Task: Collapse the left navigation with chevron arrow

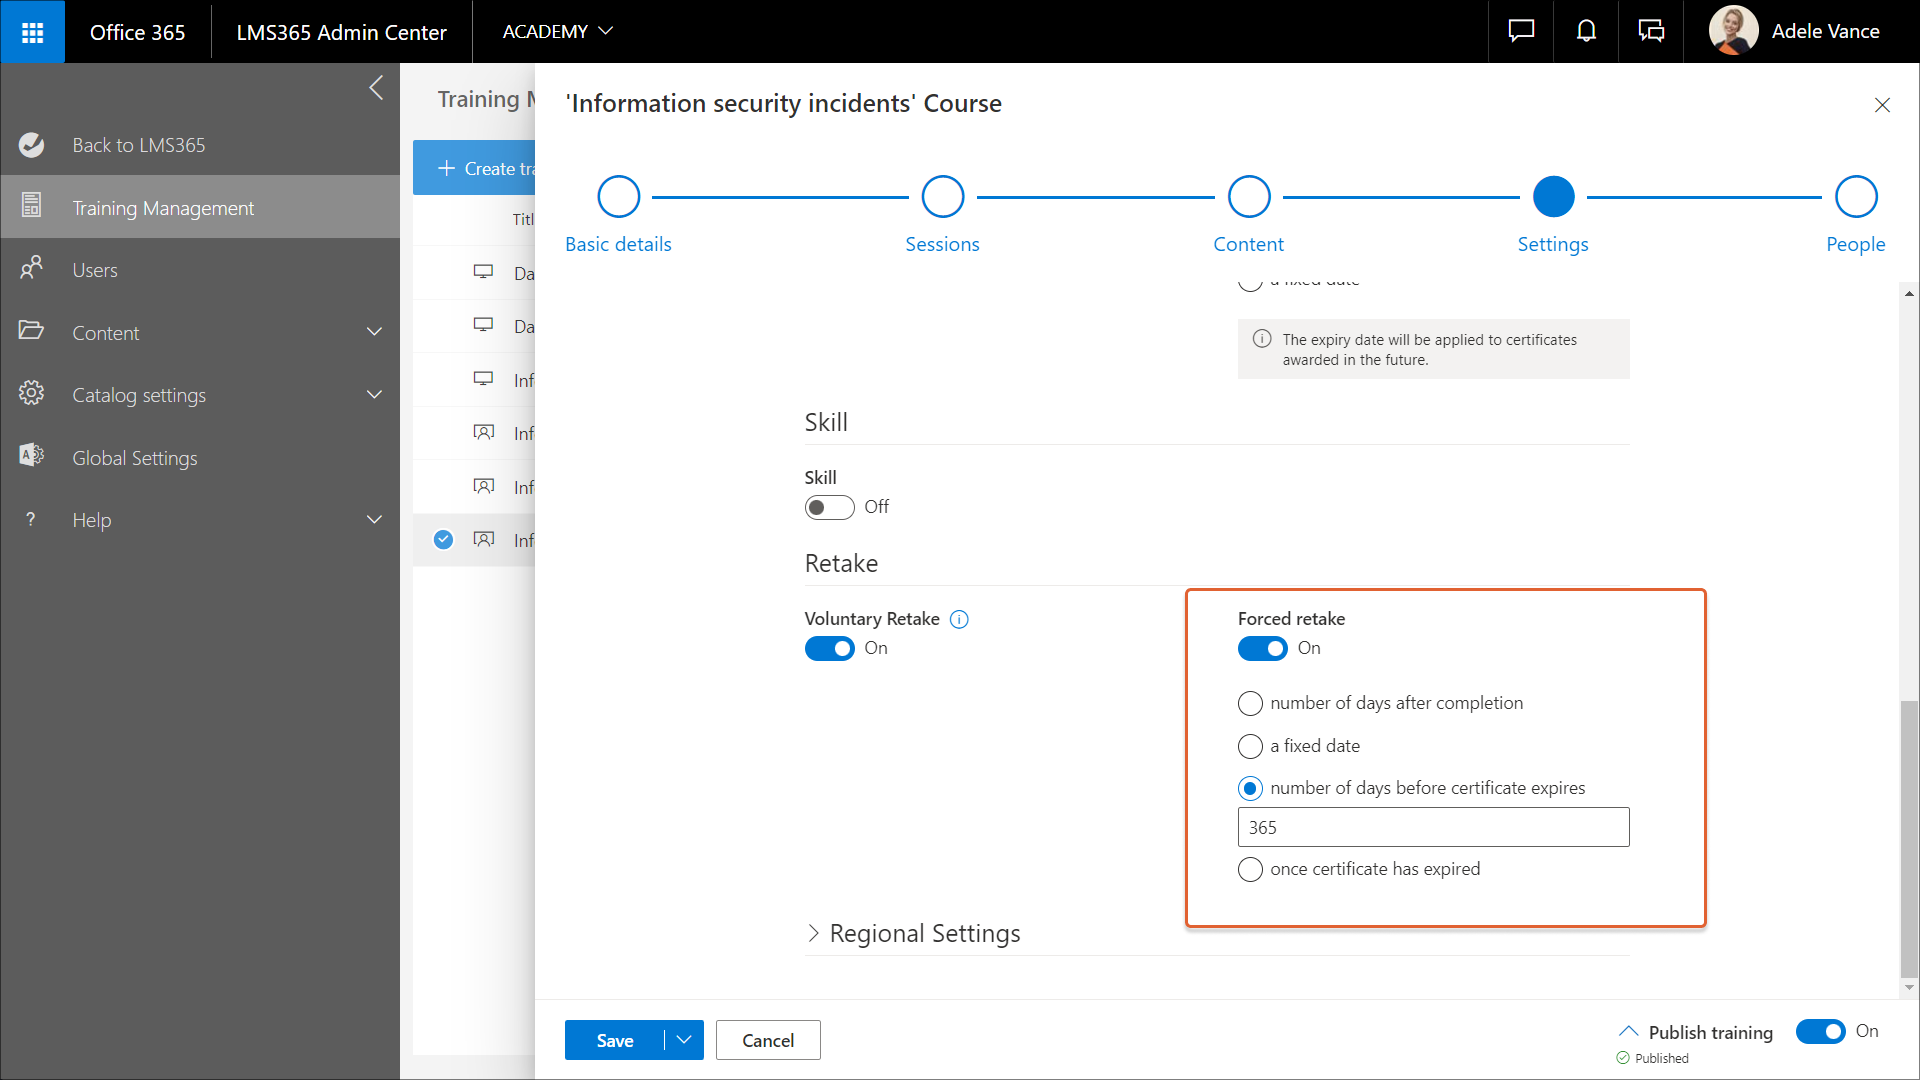Action: pyautogui.click(x=376, y=88)
